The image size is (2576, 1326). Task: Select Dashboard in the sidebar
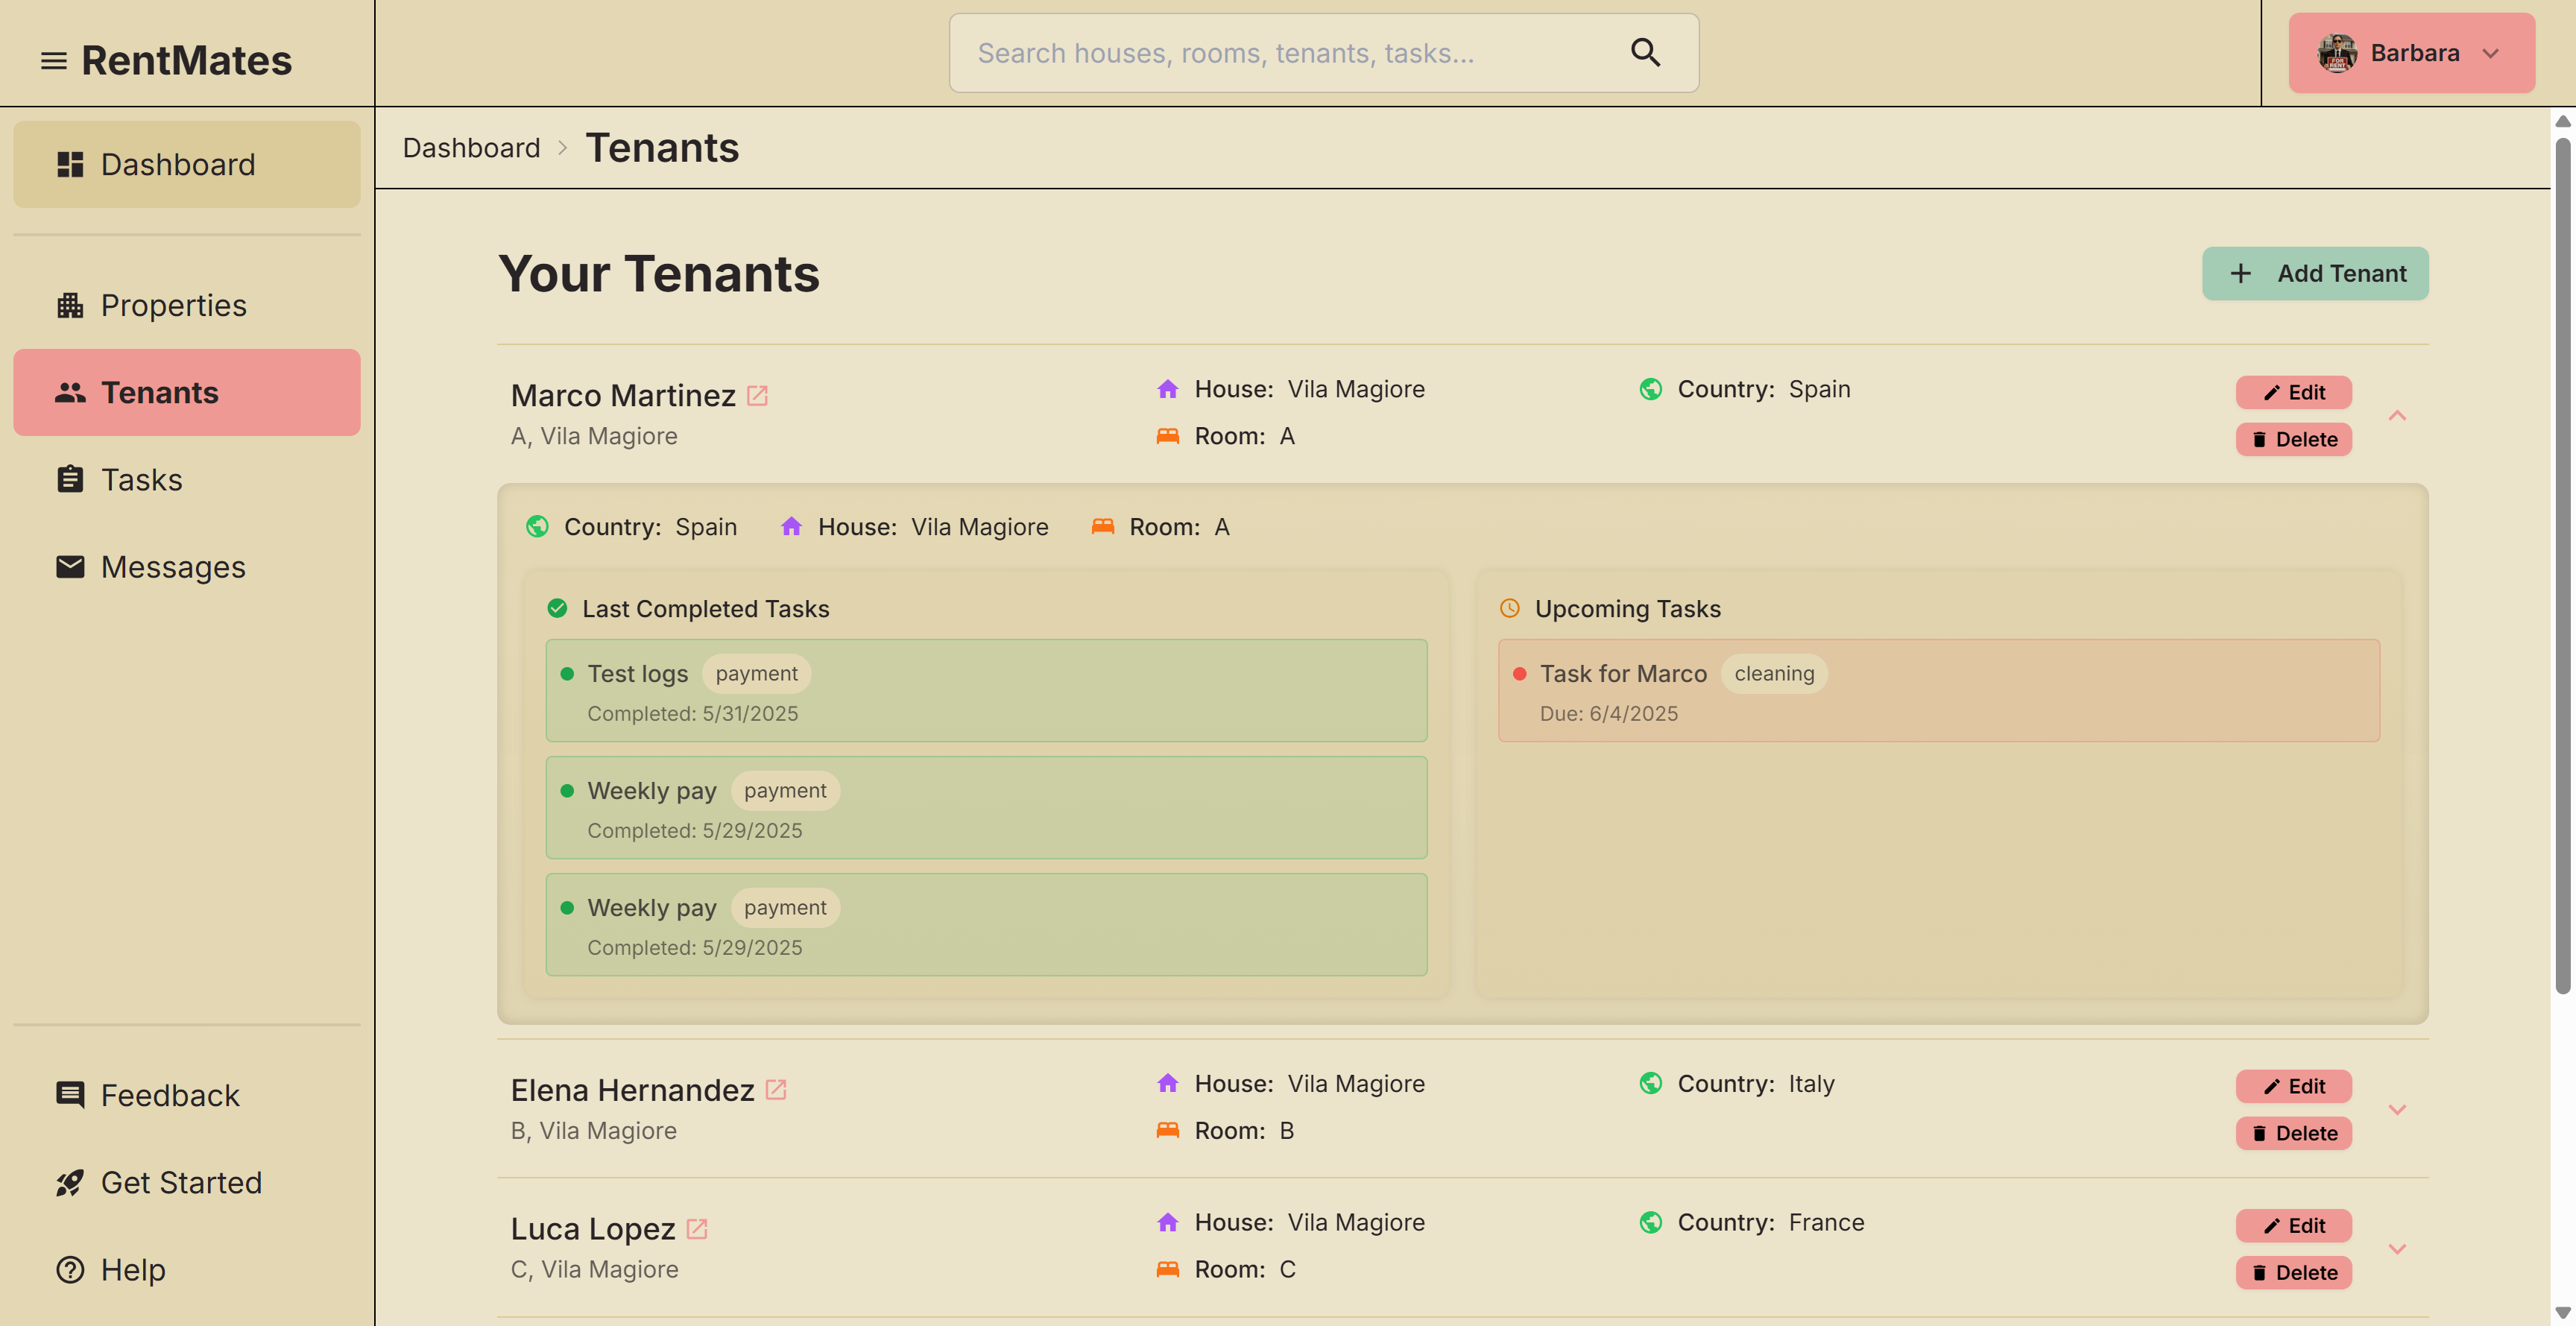click(x=178, y=163)
